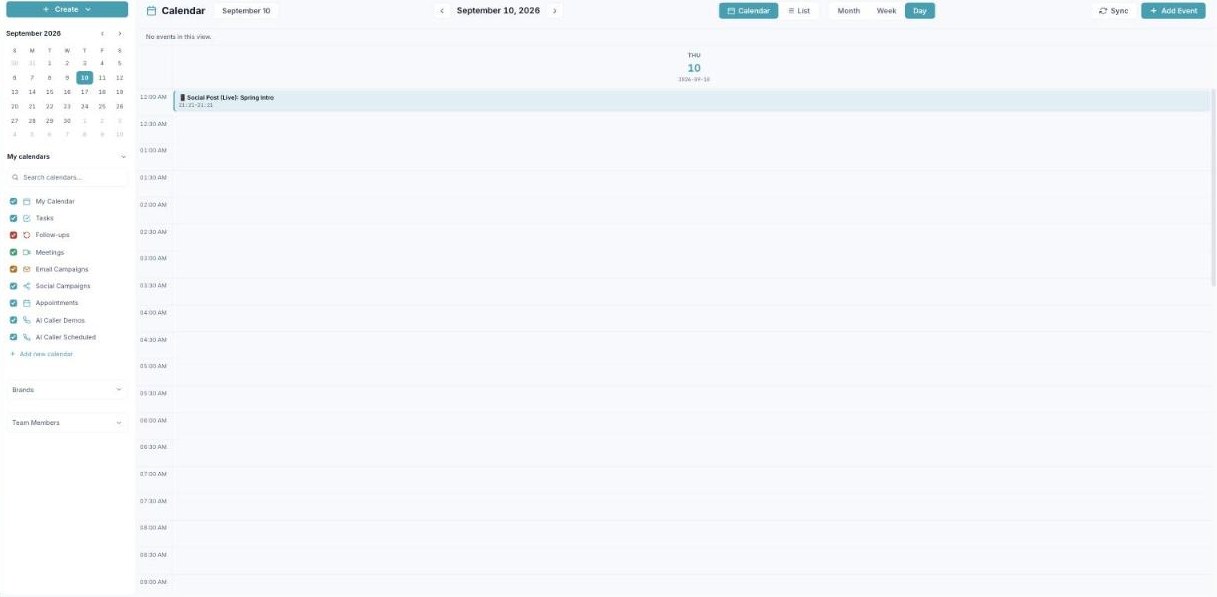Screen dimensions: 1217x597
Task: Switch to the Month view
Action: coord(848,11)
